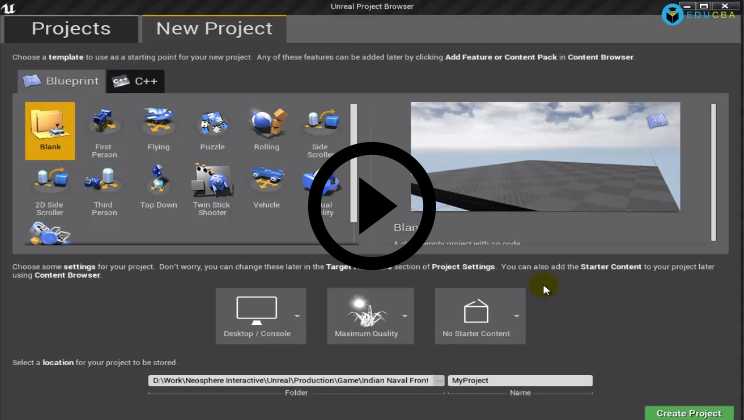Click the MyProject name field

click(x=520, y=380)
